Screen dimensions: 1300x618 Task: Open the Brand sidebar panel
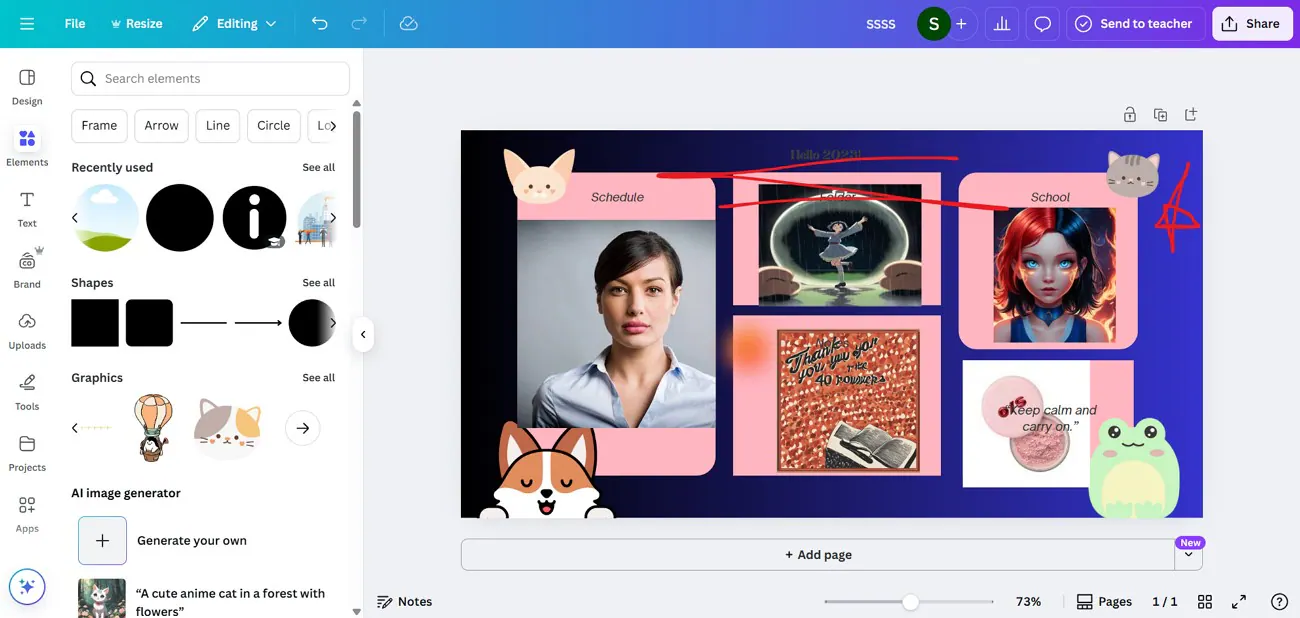point(27,270)
